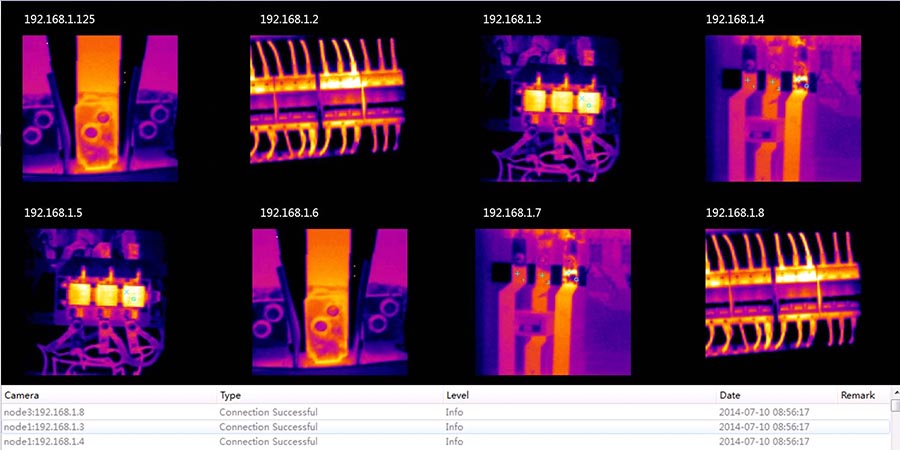The width and height of the screenshot is (900, 450).
Task: Sort log by Type column header
Action: [x=230, y=396]
